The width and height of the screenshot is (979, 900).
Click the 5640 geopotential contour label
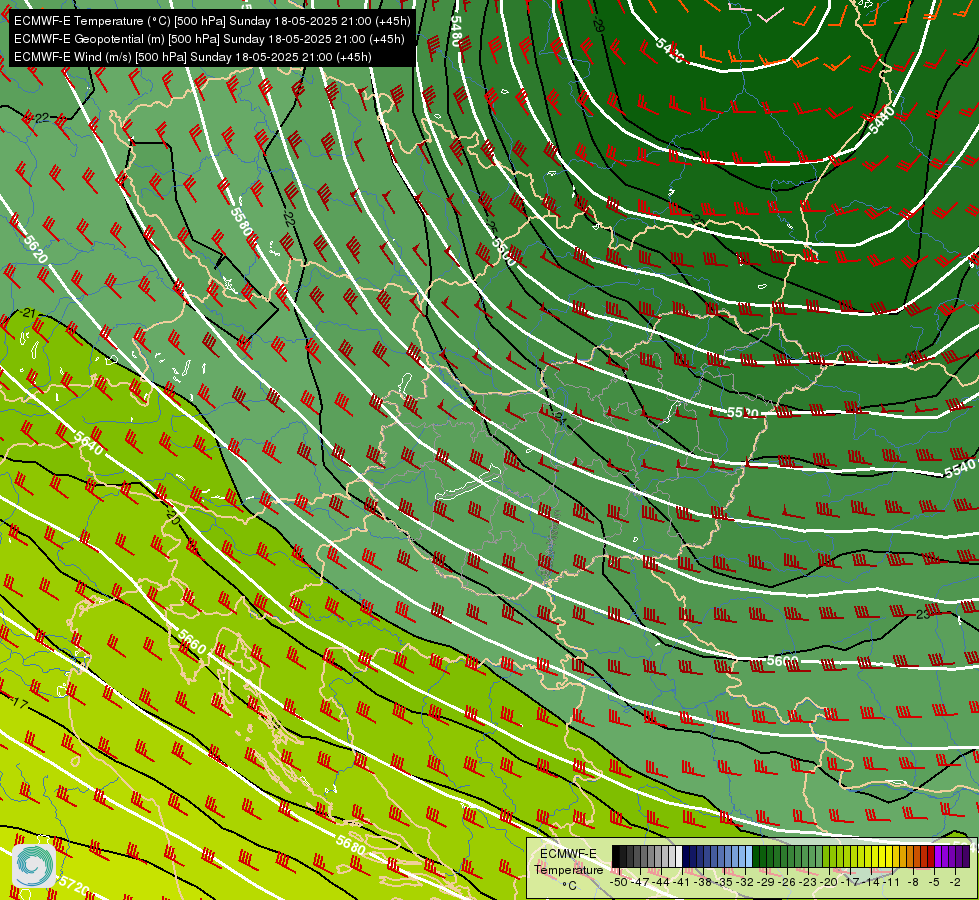89,443
